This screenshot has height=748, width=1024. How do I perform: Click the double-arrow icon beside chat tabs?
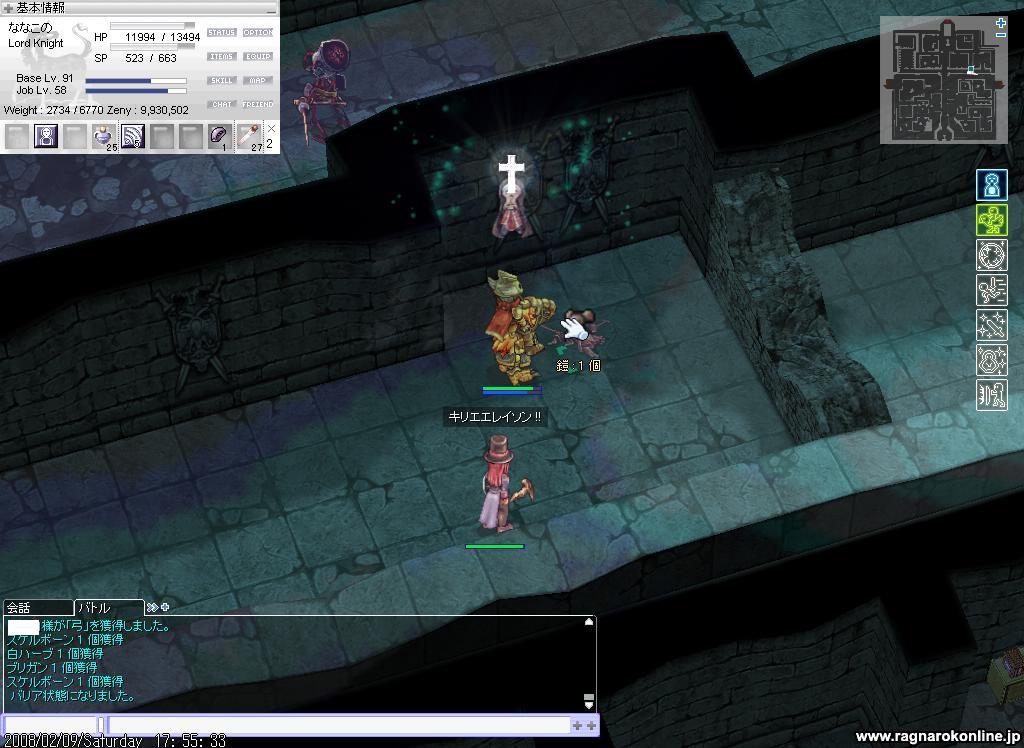coord(152,607)
